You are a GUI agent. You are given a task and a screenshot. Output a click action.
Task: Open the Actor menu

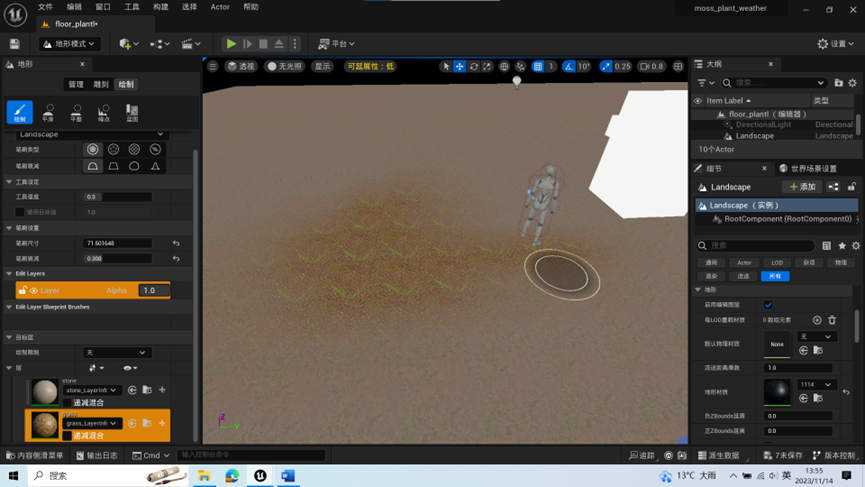click(x=220, y=7)
